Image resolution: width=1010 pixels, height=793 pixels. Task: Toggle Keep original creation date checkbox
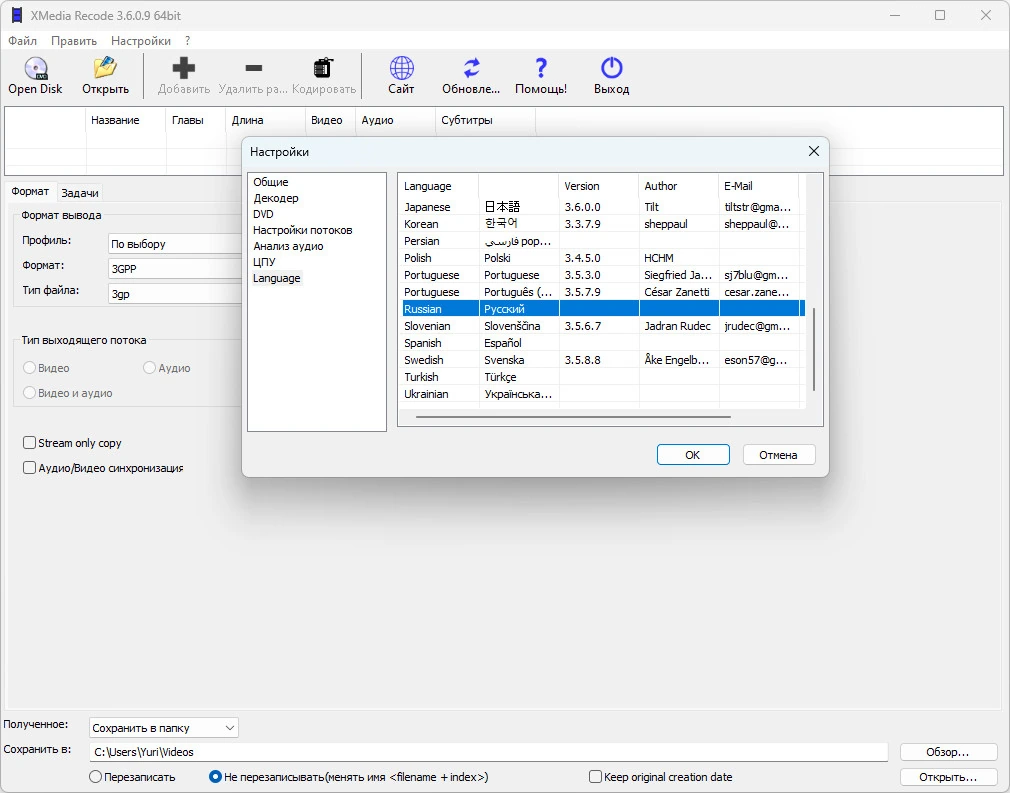pyautogui.click(x=596, y=777)
